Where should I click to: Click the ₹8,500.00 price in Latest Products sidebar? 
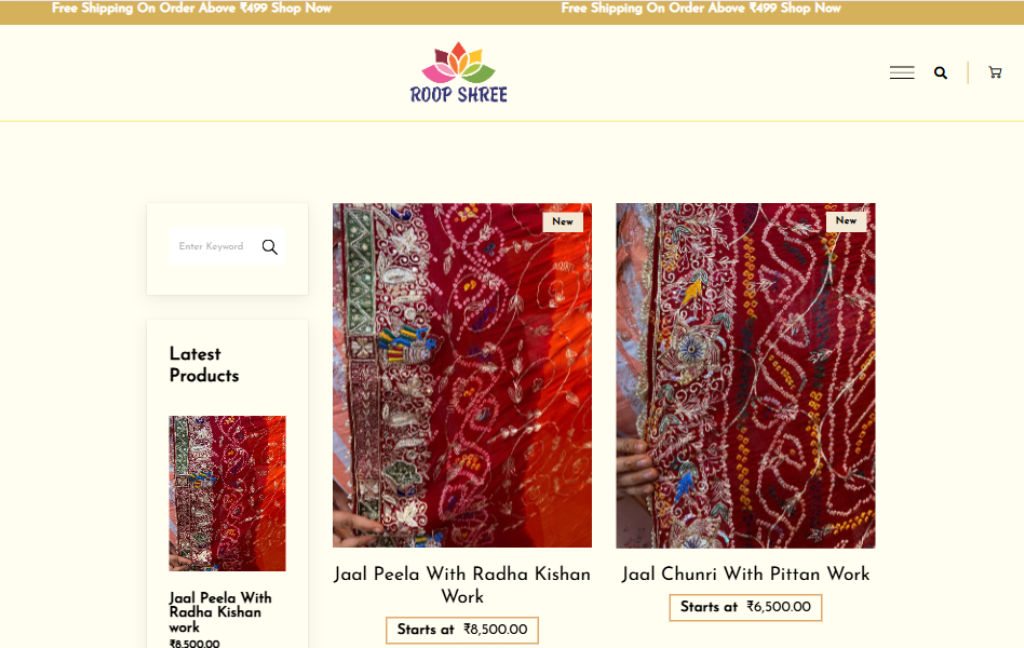(x=195, y=643)
